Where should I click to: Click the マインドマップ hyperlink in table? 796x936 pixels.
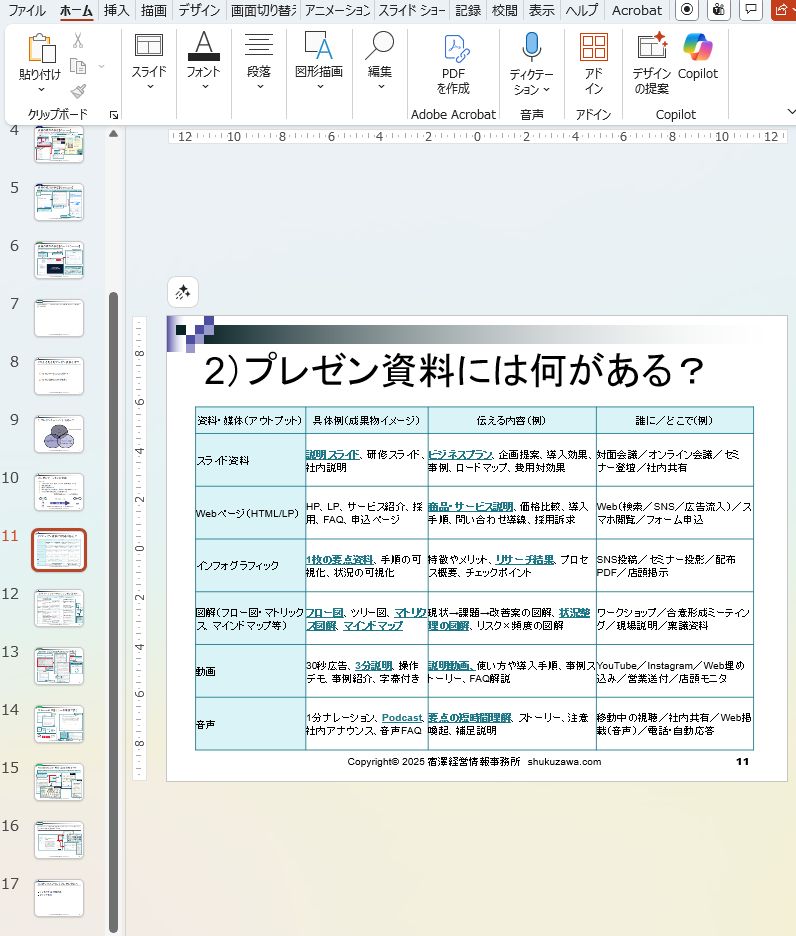click(373, 625)
